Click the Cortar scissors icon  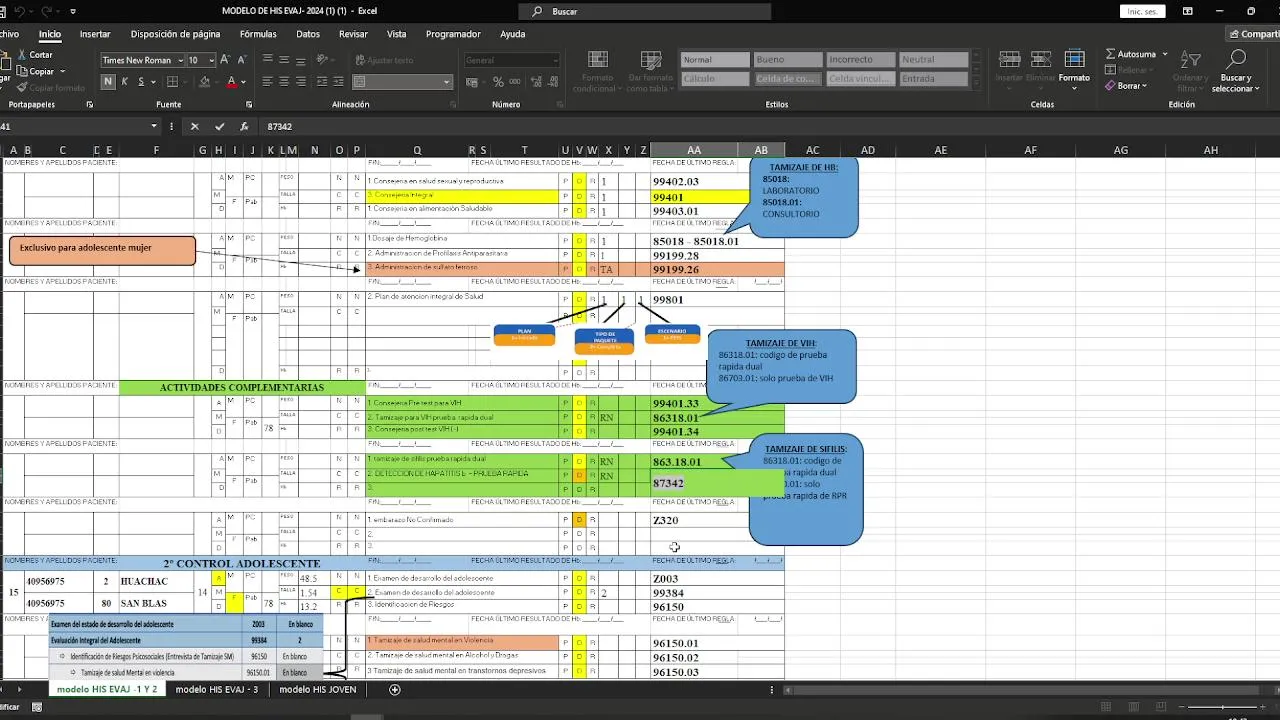[x=21, y=55]
